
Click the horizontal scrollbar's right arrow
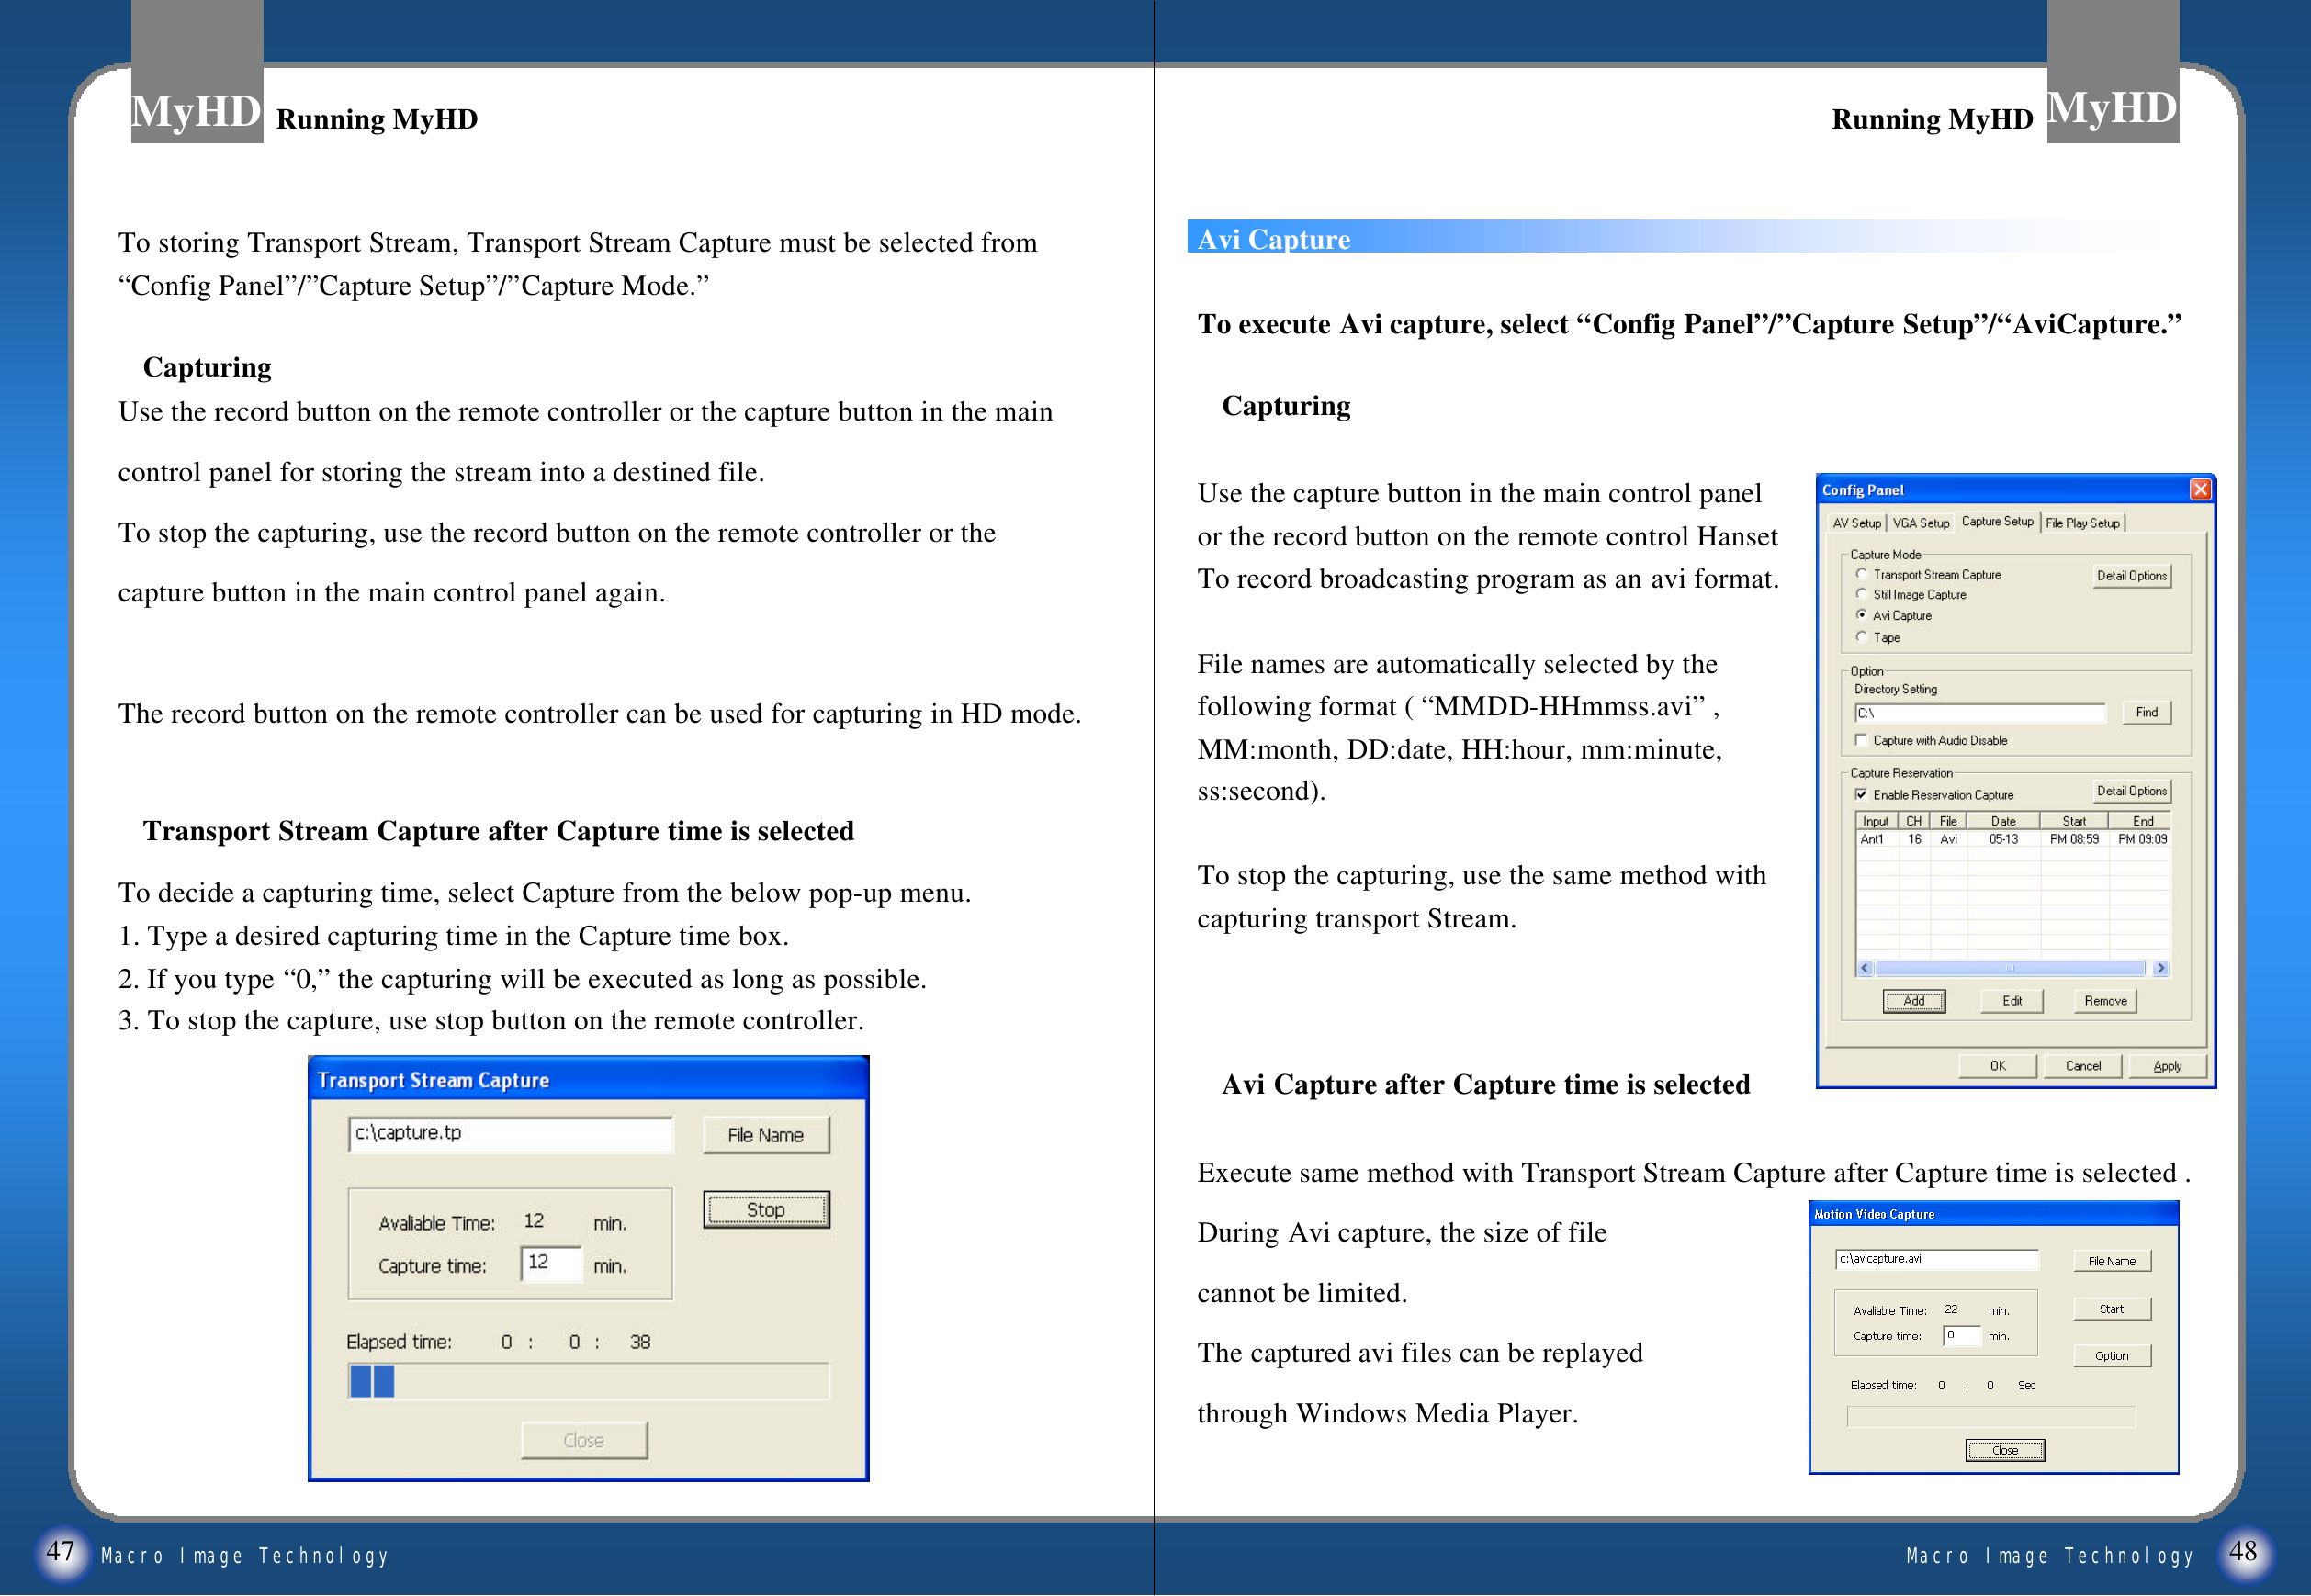(2160, 968)
